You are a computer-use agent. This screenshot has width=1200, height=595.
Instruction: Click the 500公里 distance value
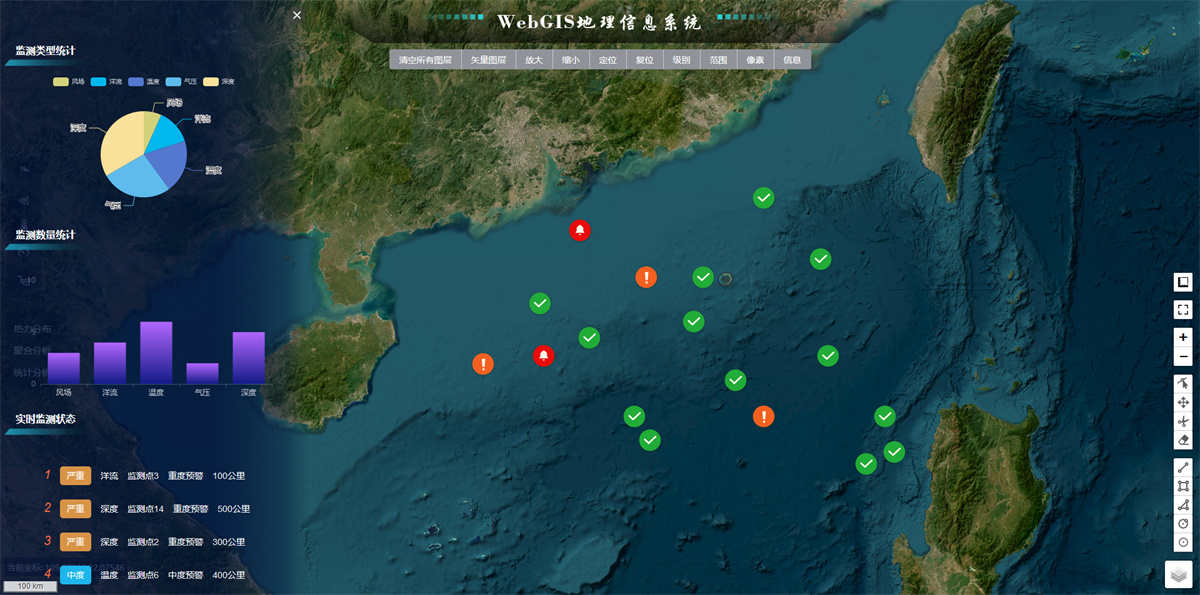pos(233,509)
